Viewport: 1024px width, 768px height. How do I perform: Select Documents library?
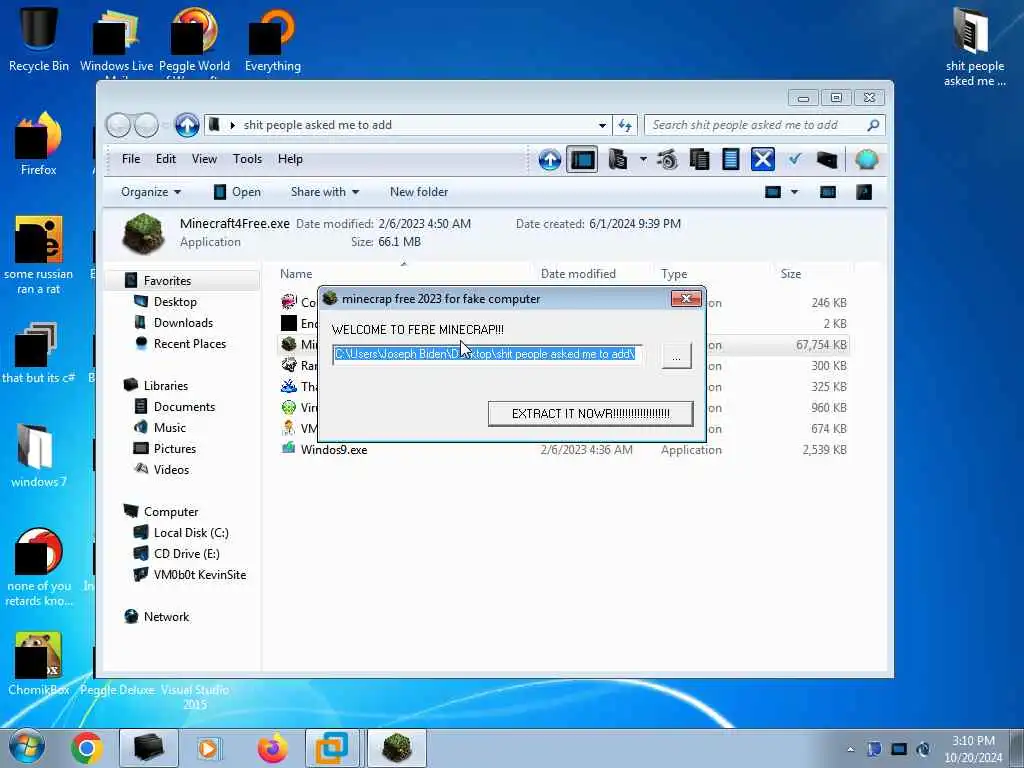pos(184,407)
